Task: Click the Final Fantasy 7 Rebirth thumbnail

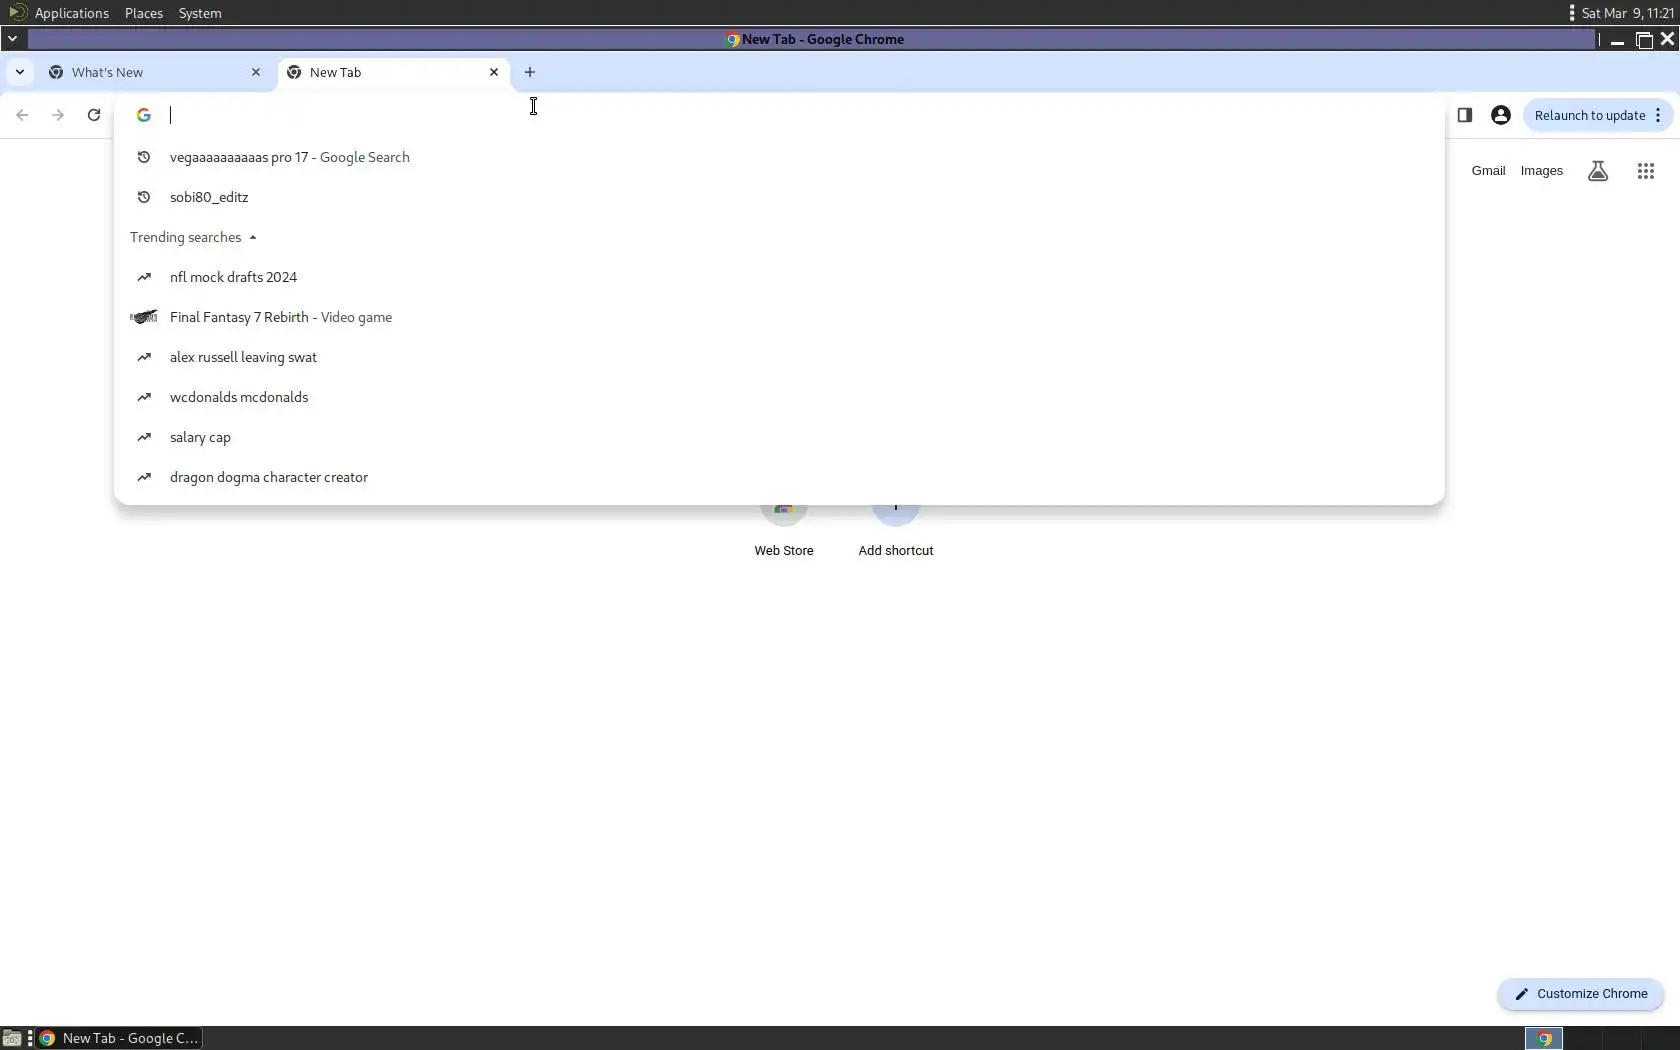Action: [144, 317]
